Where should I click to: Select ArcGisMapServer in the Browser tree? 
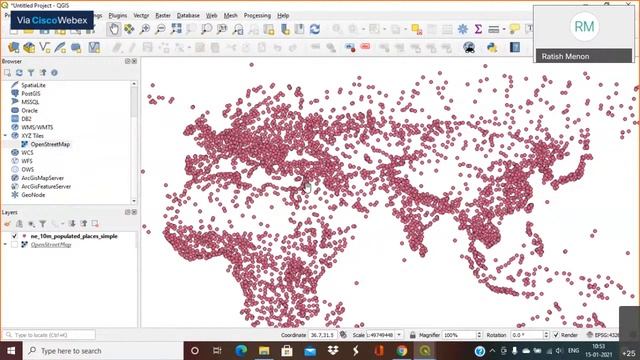[42, 178]
